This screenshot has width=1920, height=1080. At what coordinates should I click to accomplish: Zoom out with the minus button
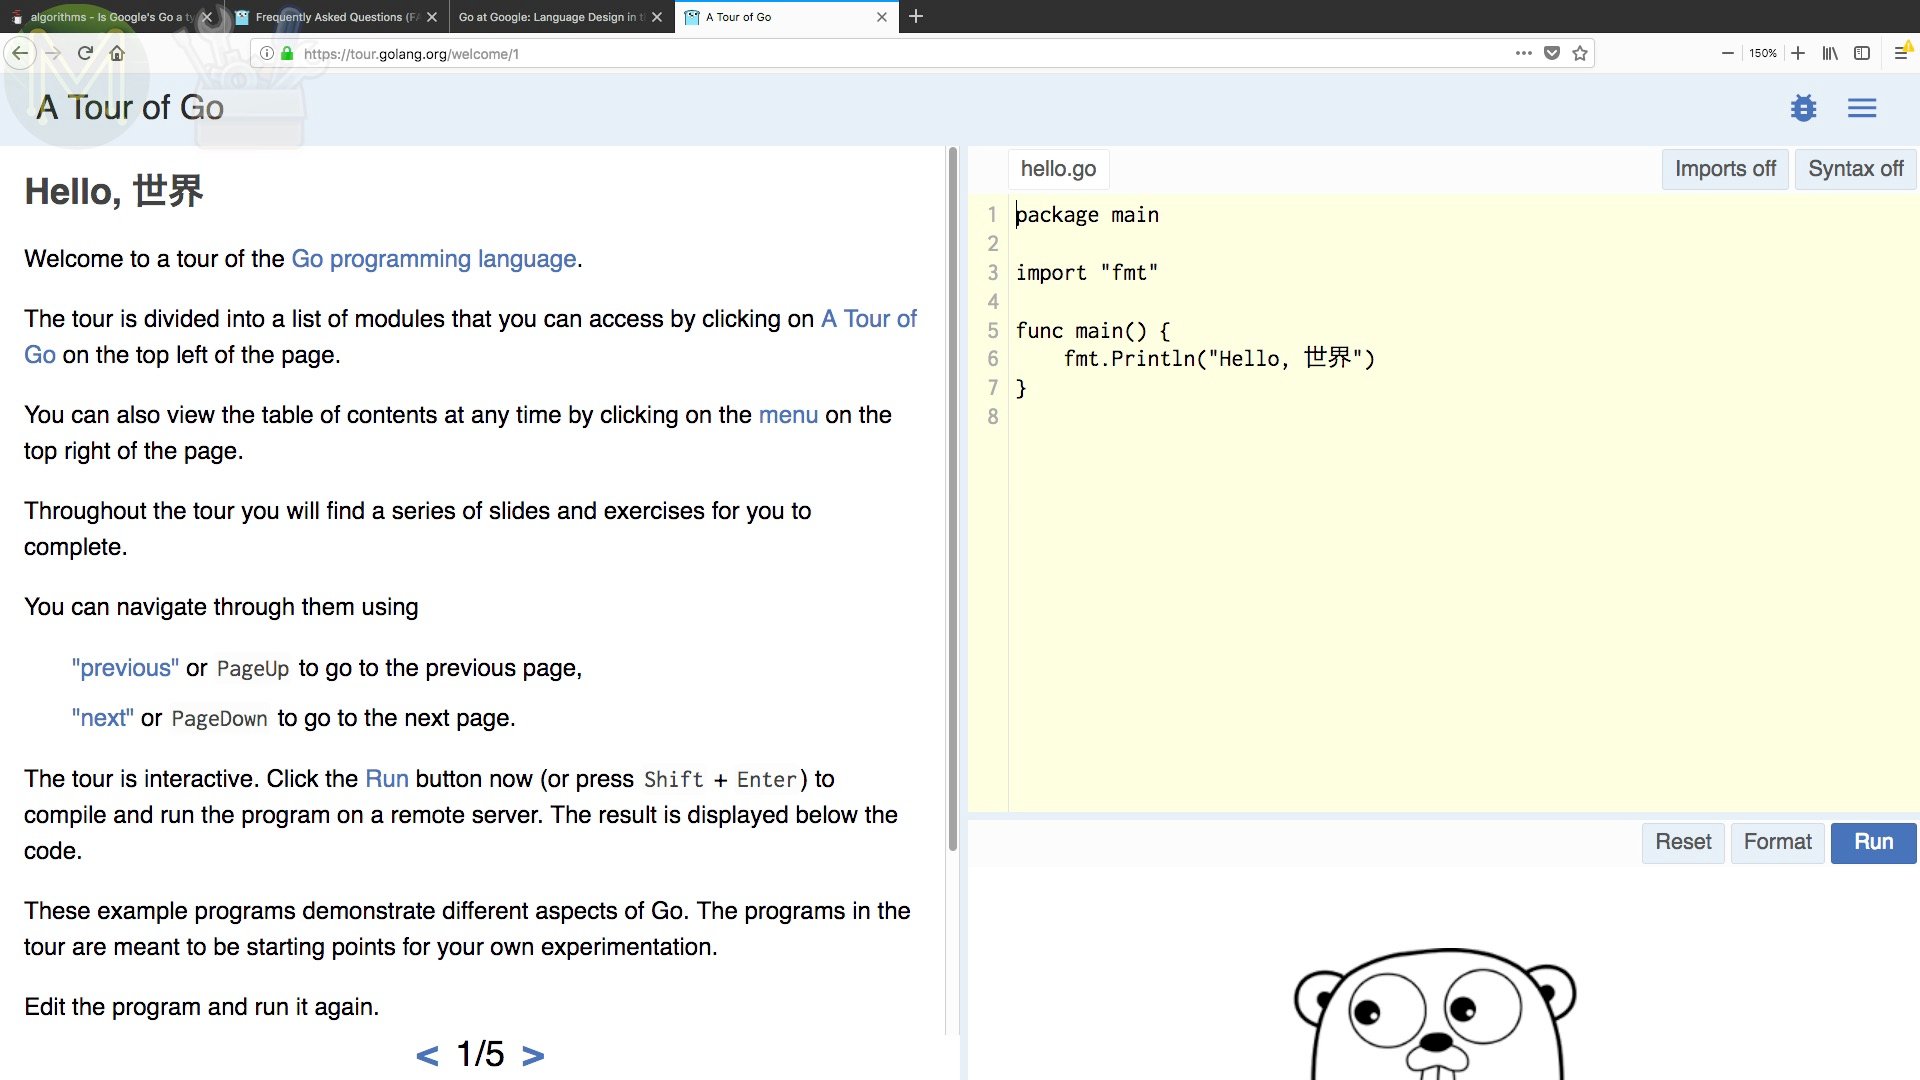pos(1727,53)
